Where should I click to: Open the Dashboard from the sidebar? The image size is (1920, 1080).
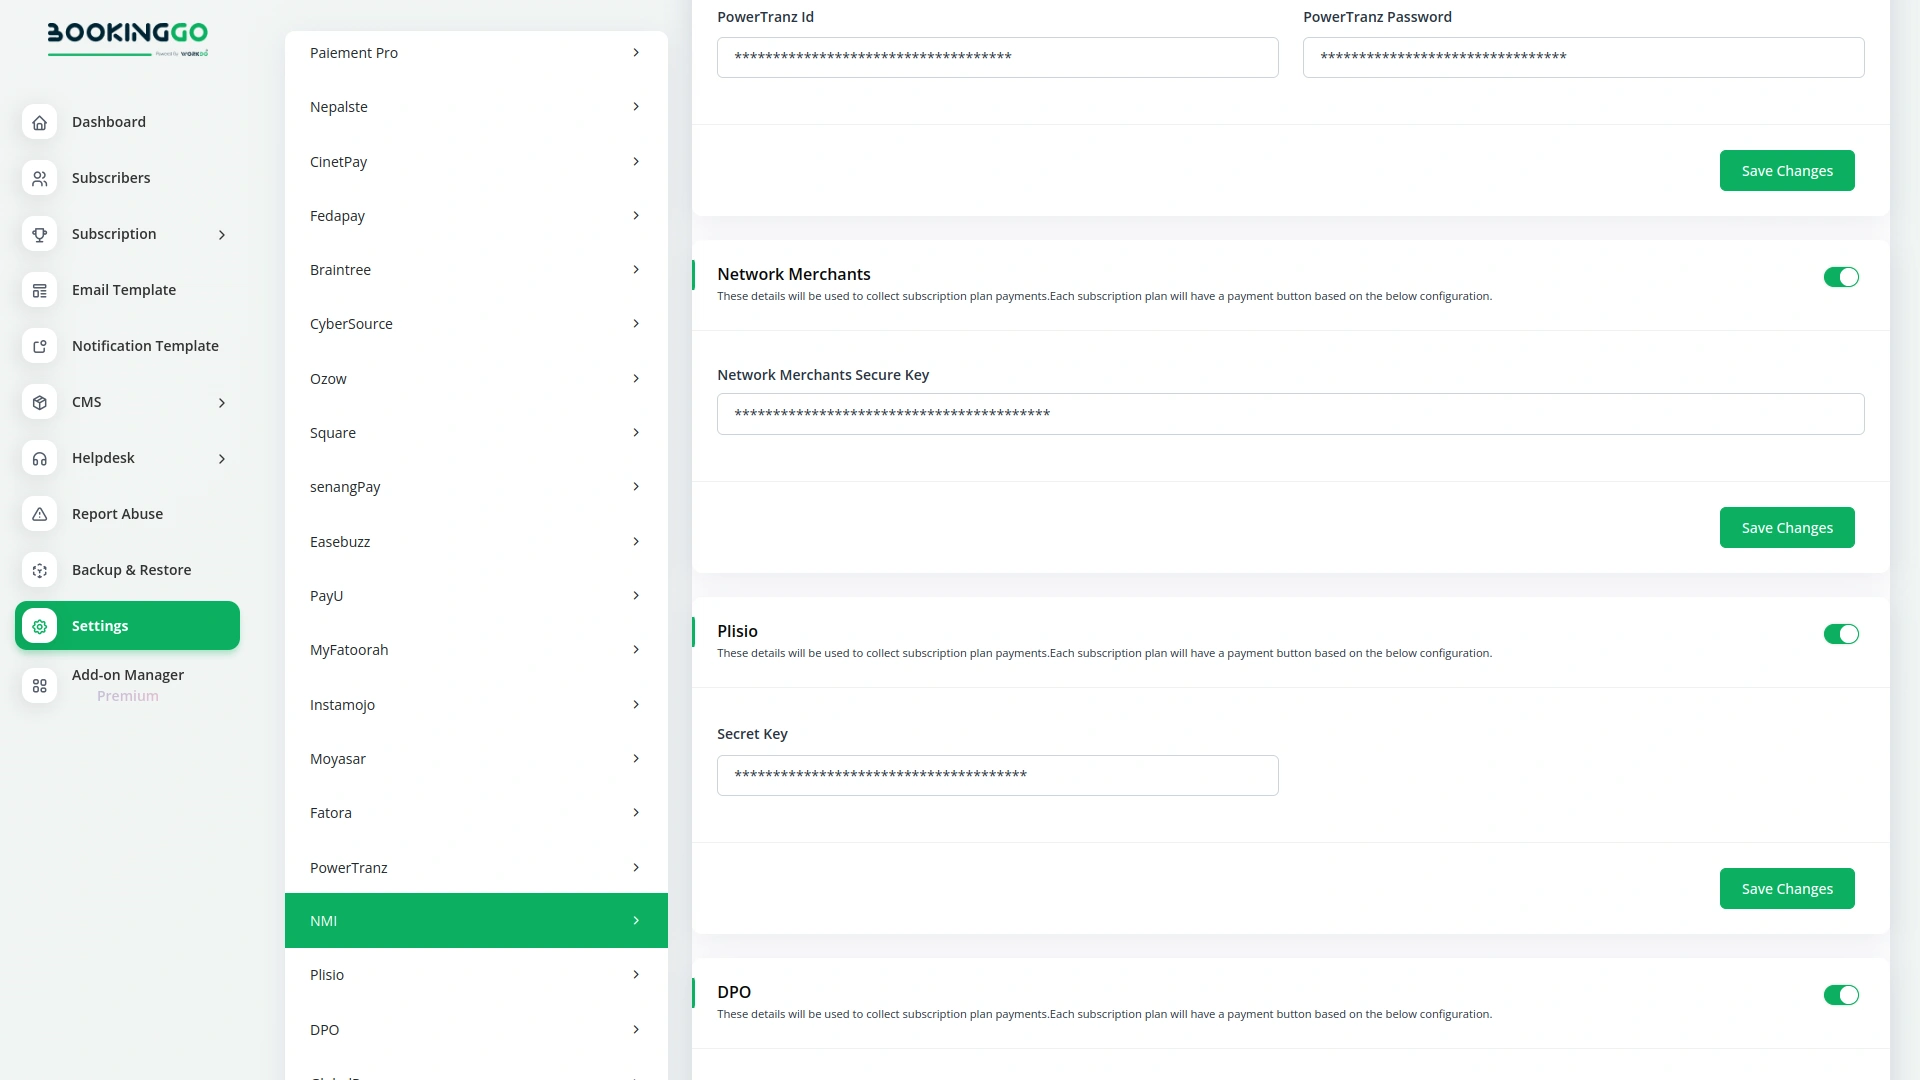click(109, 121)
